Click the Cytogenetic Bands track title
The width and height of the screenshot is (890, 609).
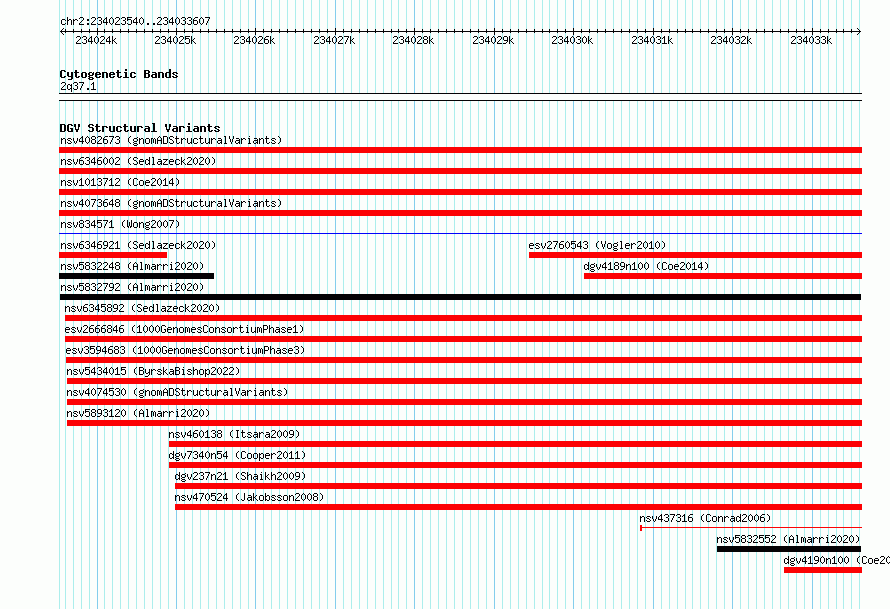[x=119, y=74]
